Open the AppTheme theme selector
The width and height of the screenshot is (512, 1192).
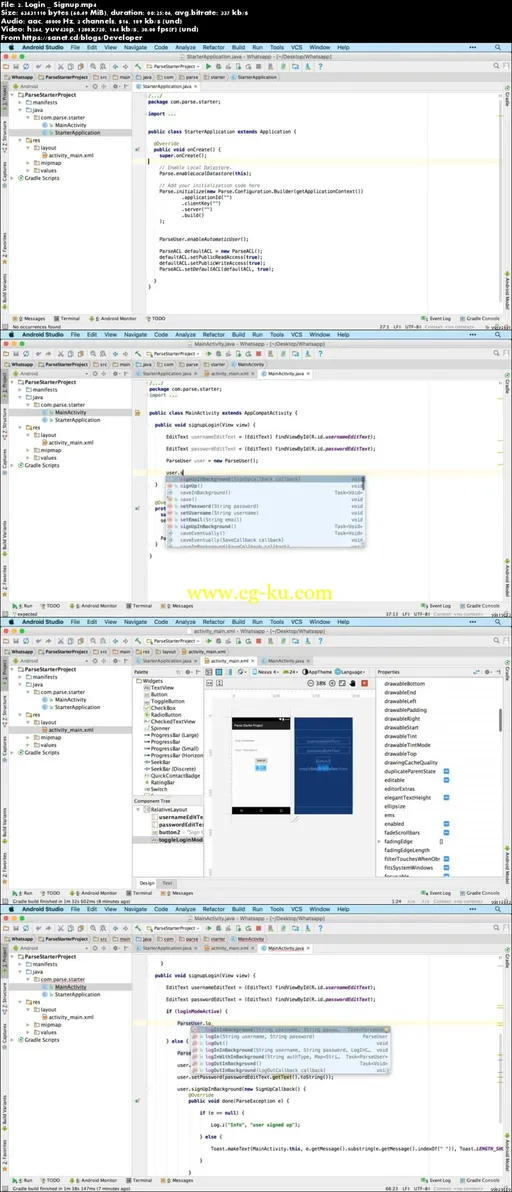[316, 672]
